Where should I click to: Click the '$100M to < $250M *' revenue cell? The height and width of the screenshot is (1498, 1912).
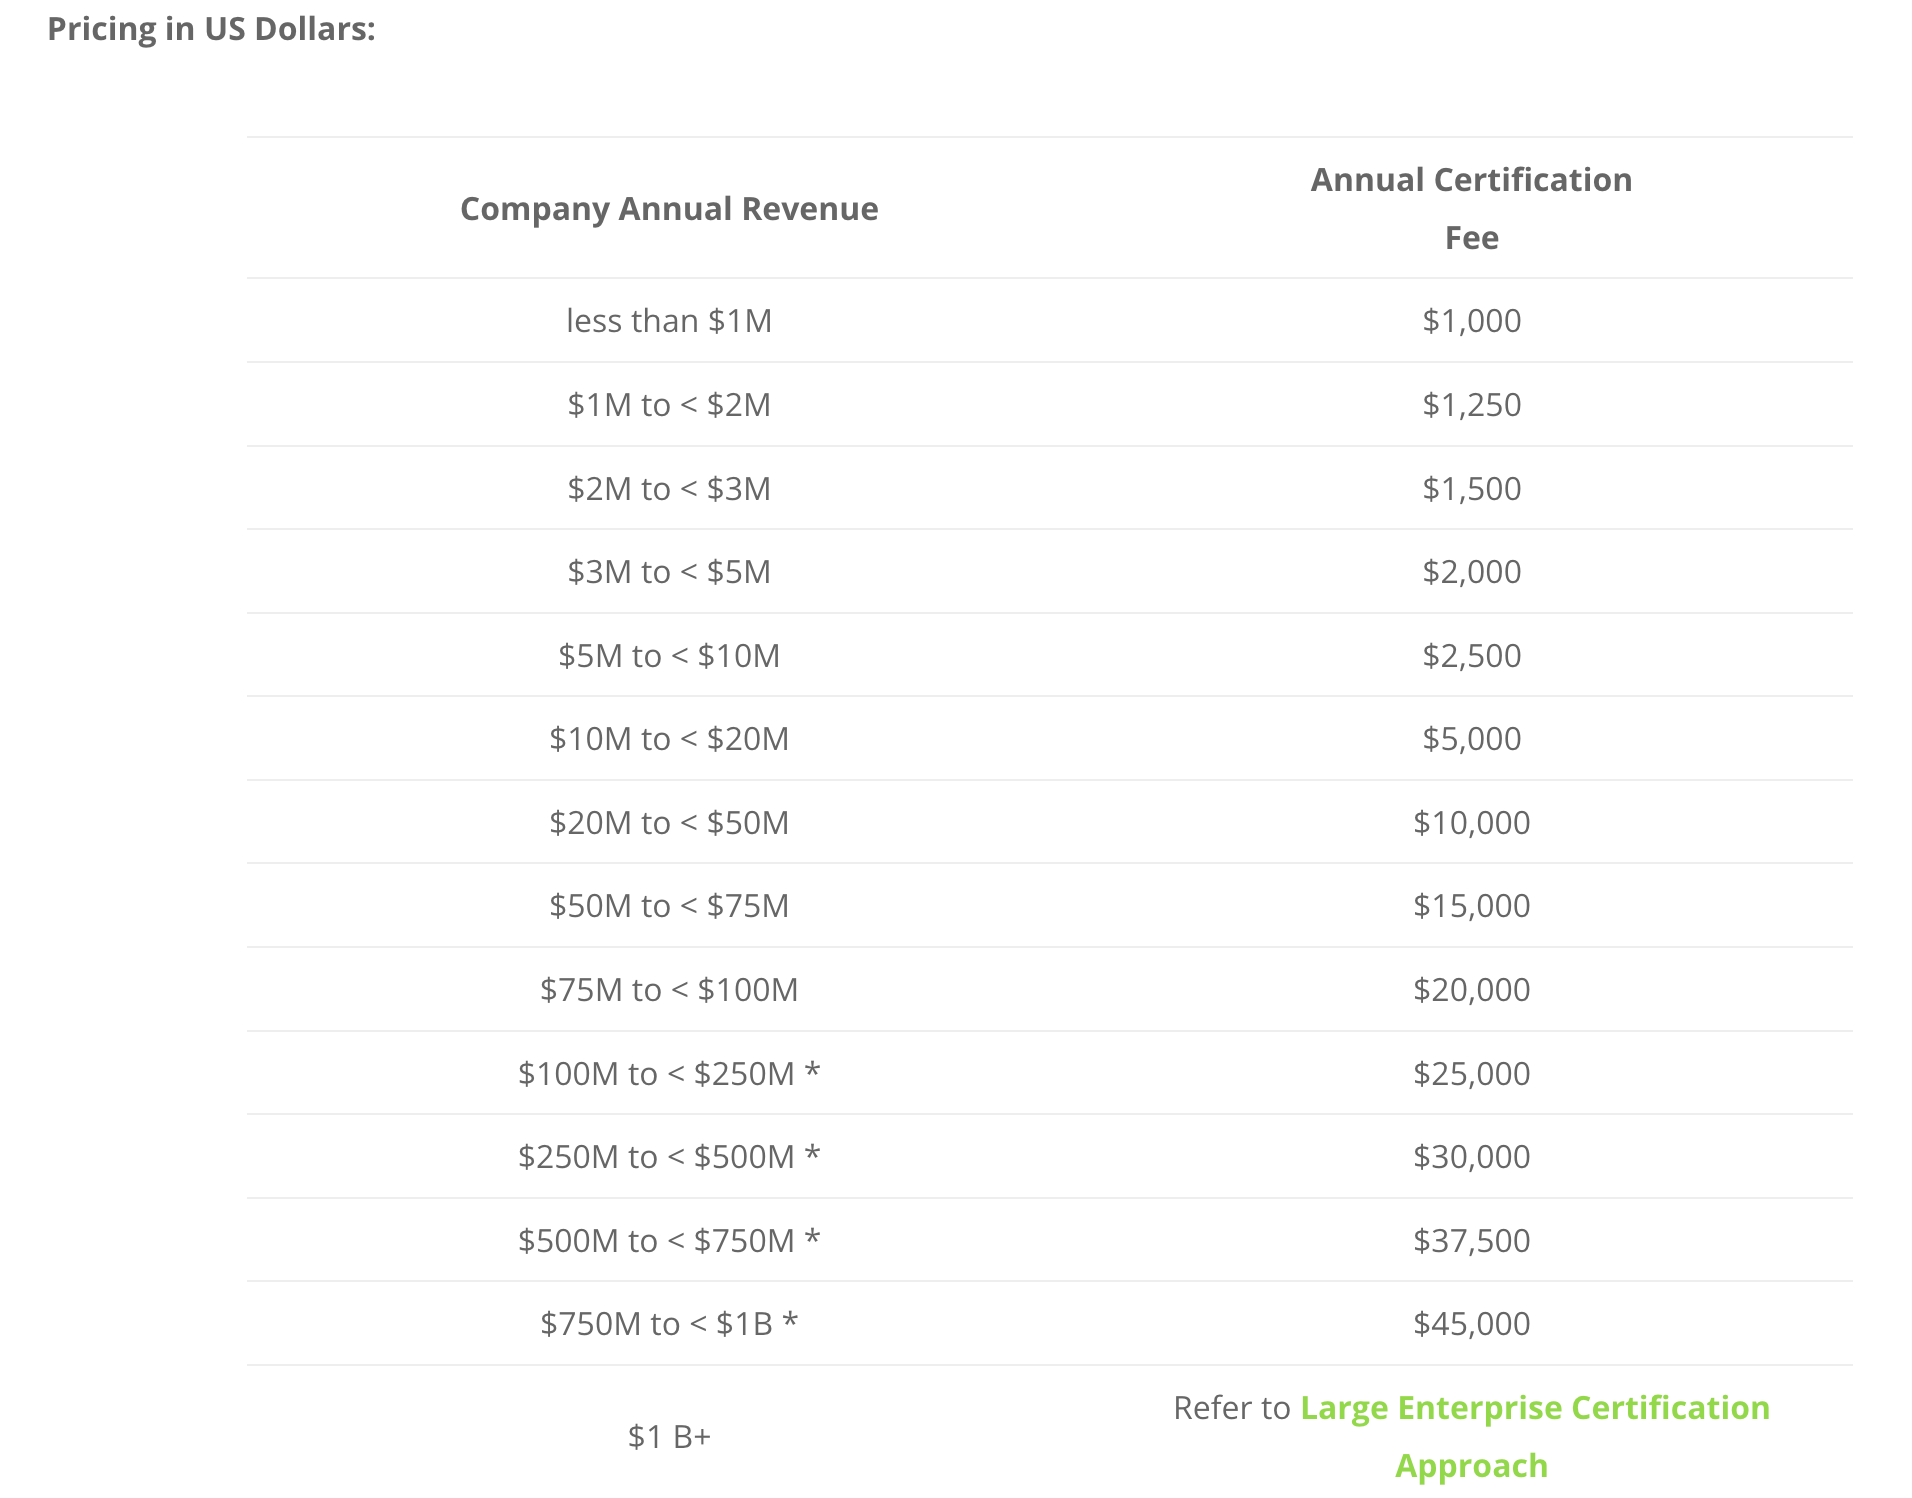(669, 1073)
